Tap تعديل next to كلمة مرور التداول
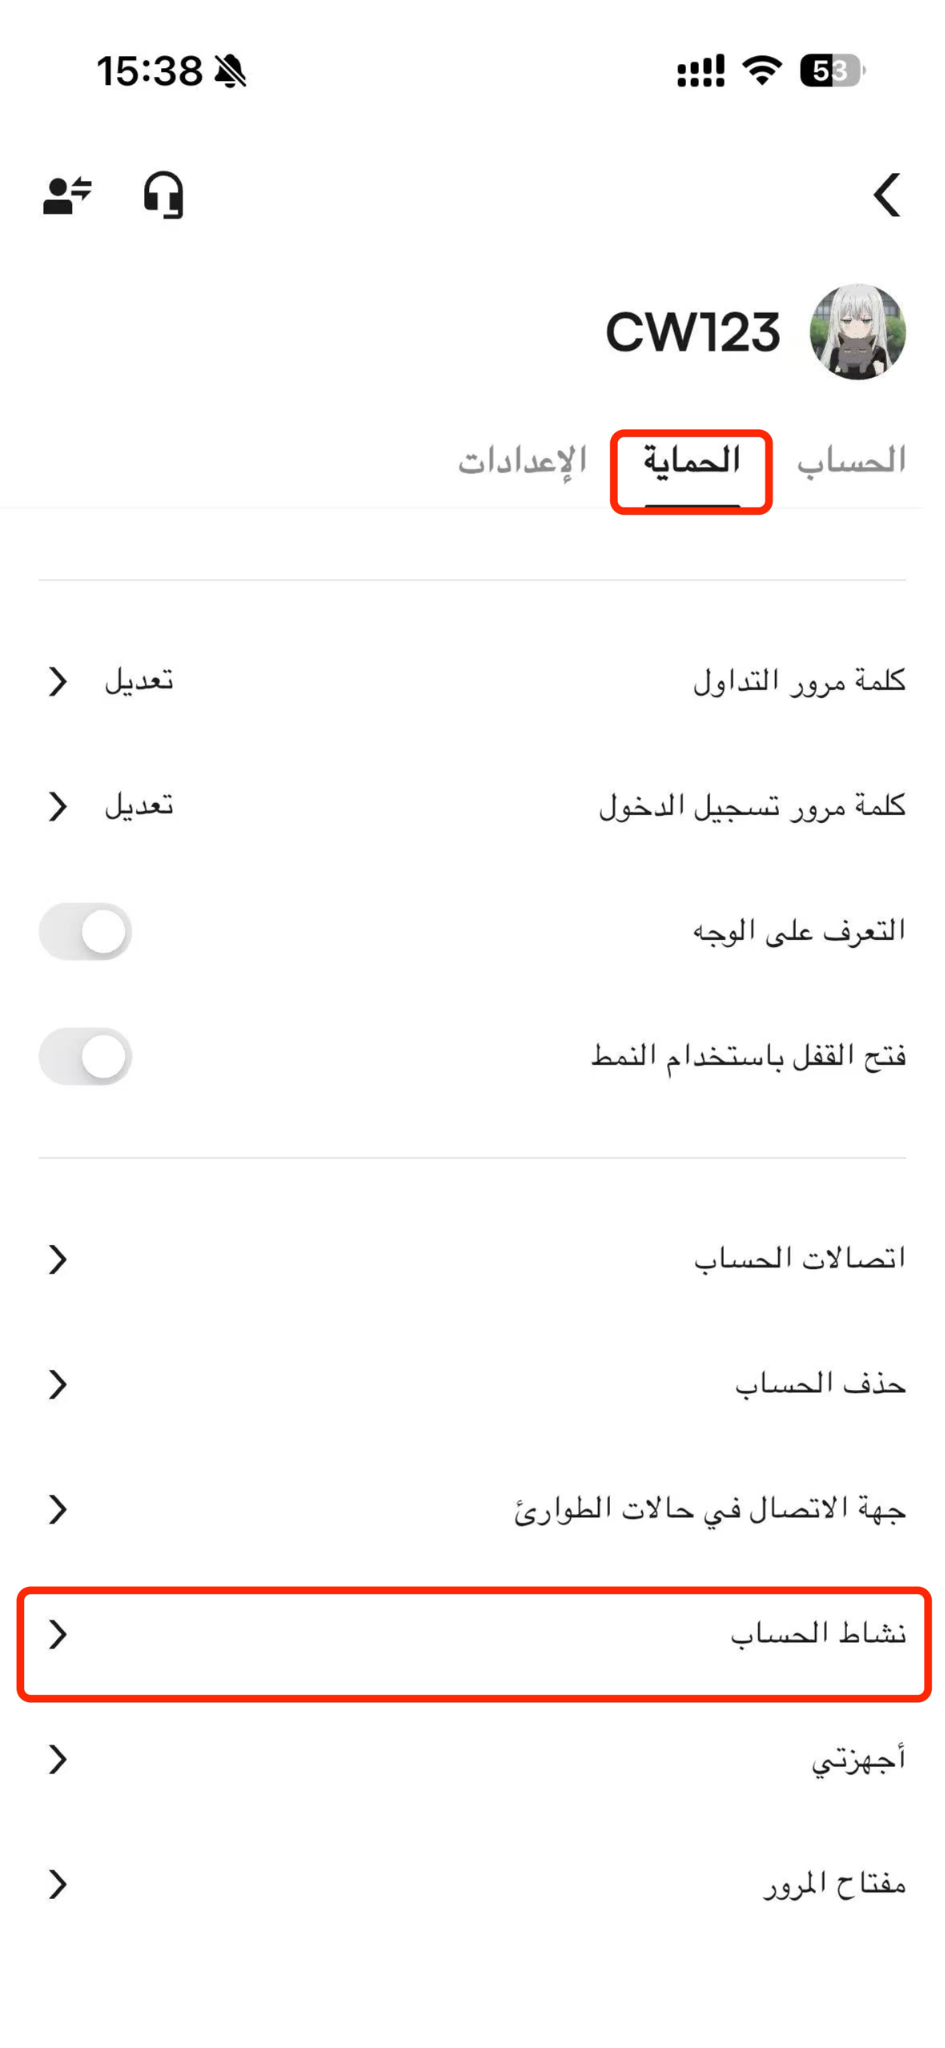The height and width of the screenshot is (2048, 945). [139, 681]
